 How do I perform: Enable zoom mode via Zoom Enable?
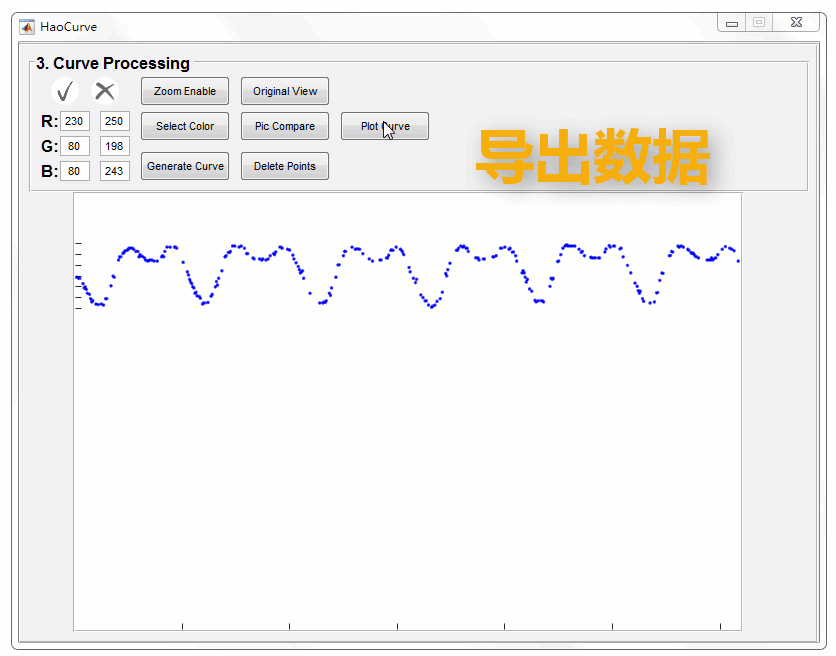click(x=184, y=91)
